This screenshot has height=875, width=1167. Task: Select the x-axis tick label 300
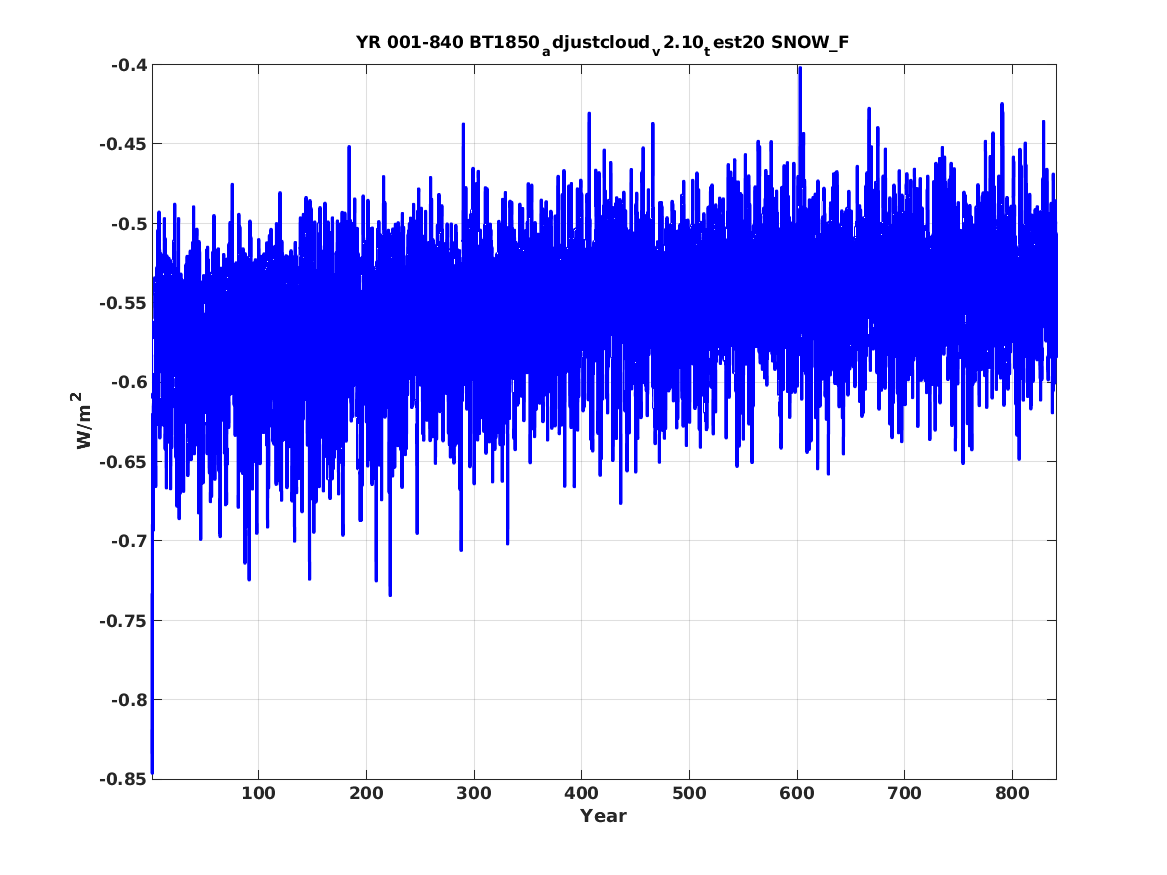pos(474,793)
